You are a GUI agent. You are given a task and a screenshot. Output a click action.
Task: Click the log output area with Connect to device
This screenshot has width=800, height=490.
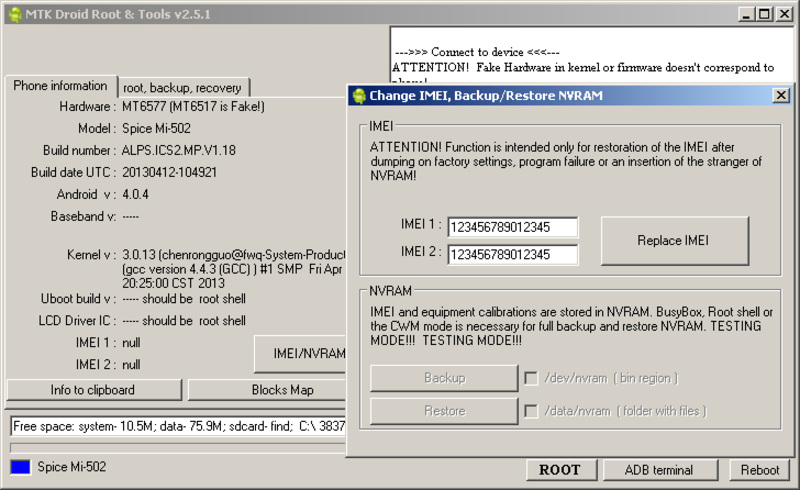592,55
